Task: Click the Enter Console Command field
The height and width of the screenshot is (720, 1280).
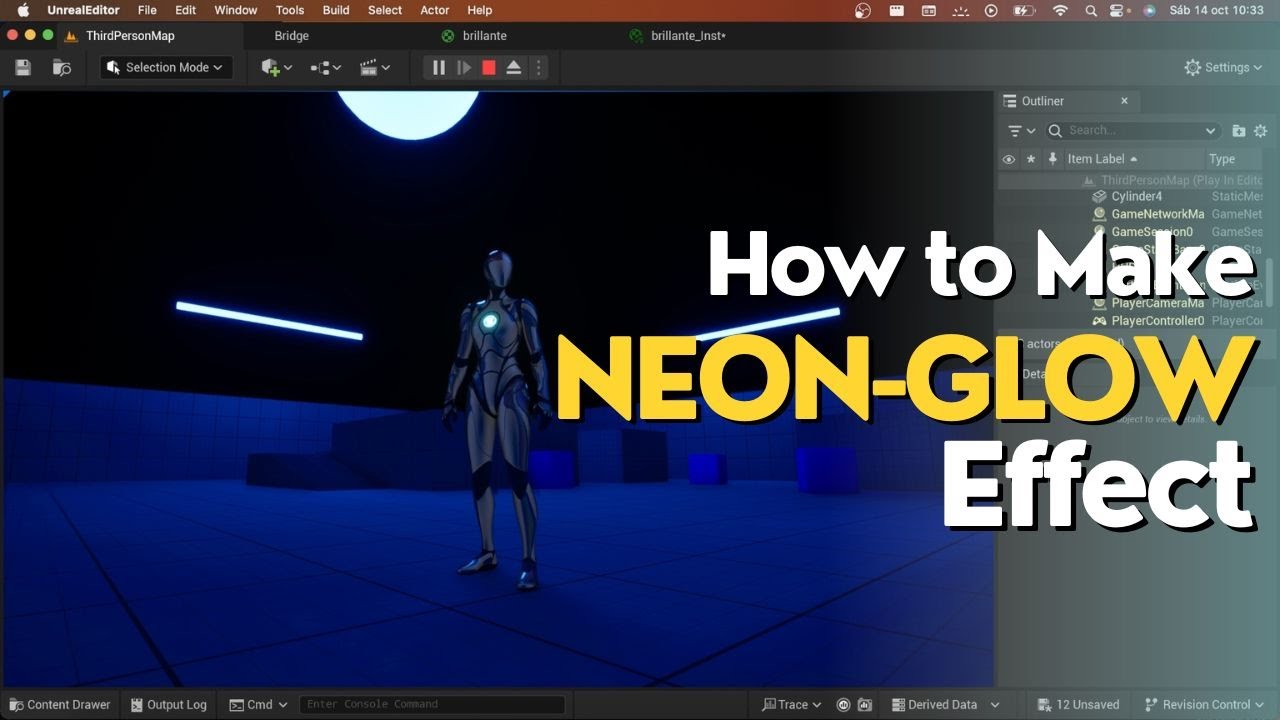Action: click(432, 705)
